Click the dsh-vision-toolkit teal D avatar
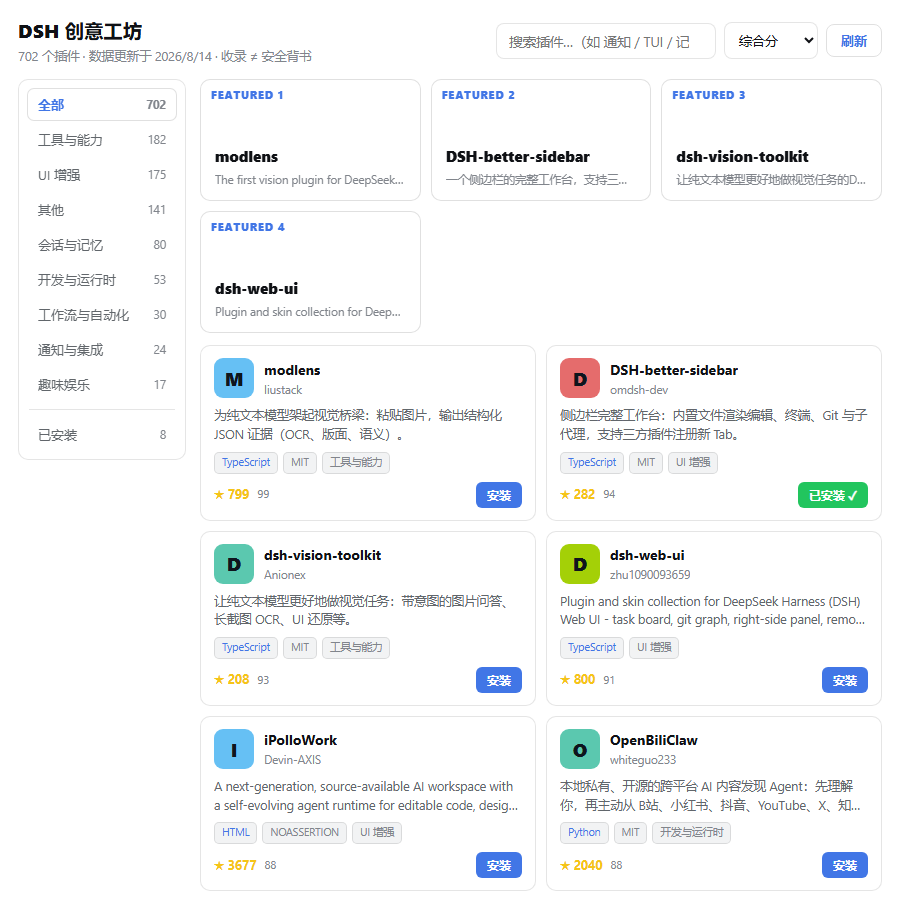The height and width of the screenshot is (900, 900). [x=234, y=564]
